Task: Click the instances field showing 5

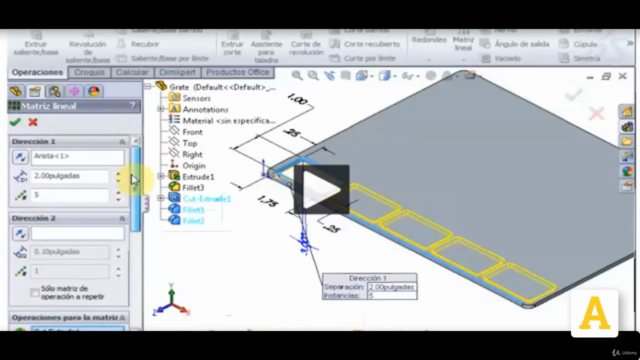Action: pyautogui.click(x=70, y=195)
